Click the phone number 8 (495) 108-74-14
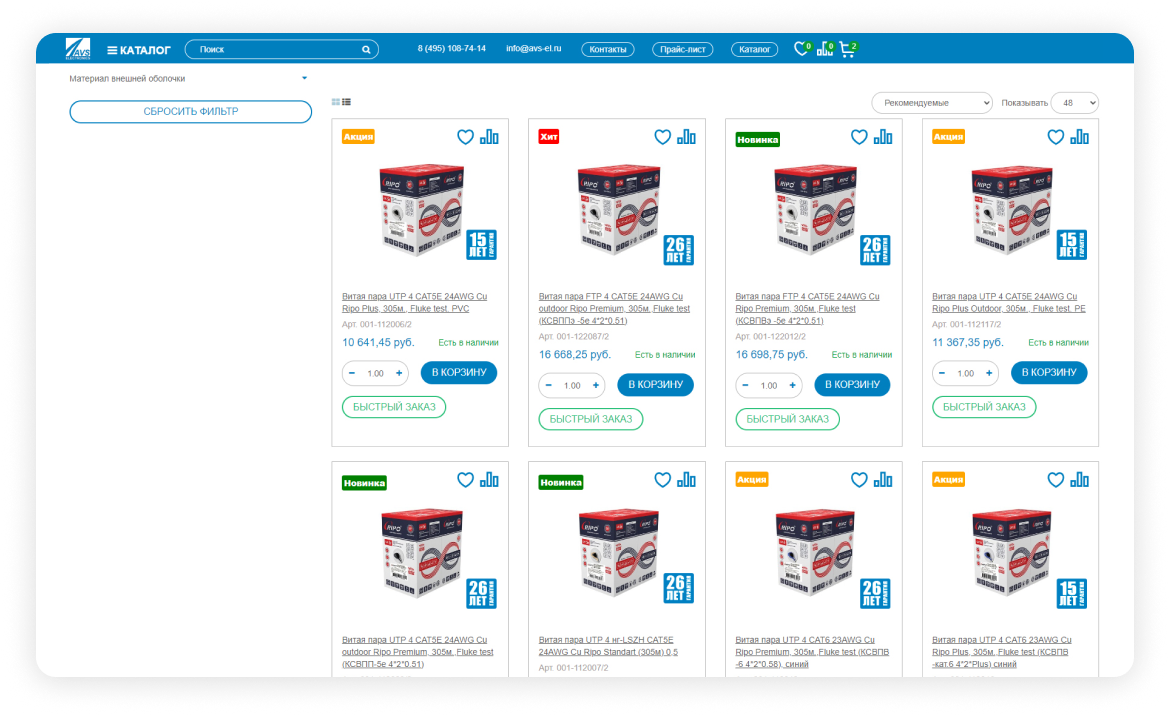 pyautogui.click(x=451, y=48)
